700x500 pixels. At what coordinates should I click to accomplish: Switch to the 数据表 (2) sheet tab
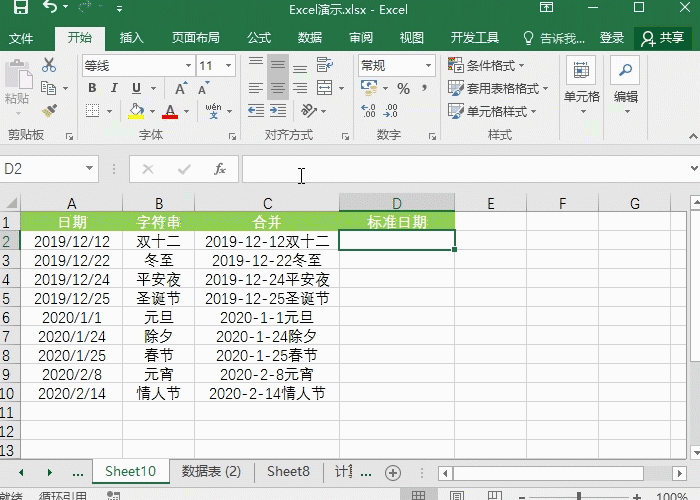[211, 472]
